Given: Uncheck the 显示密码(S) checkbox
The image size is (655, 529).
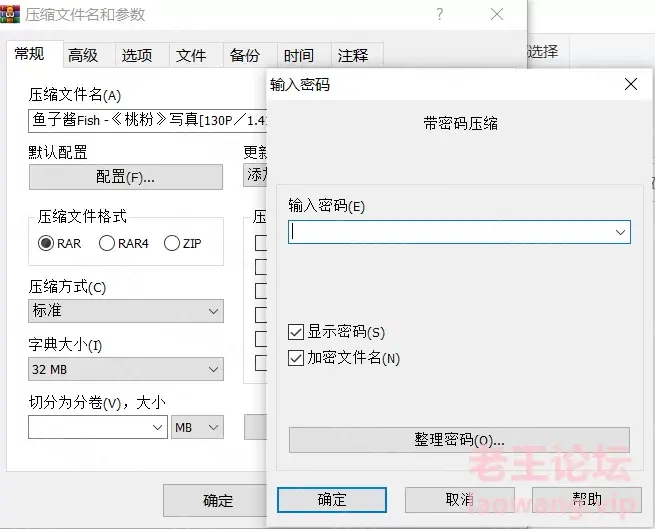Looking at the screenshot, I should click(x=296, y=333).
